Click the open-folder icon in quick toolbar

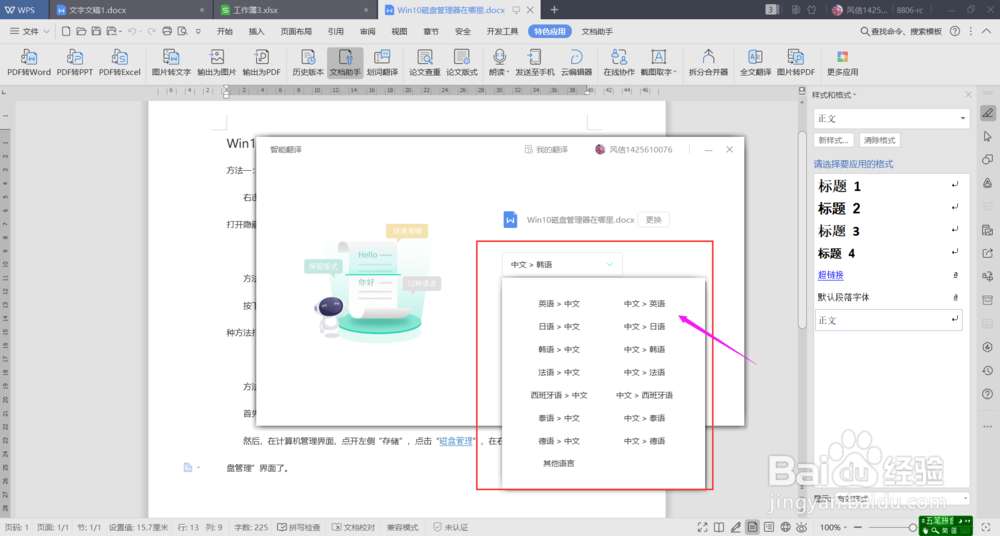click(81, 31)
